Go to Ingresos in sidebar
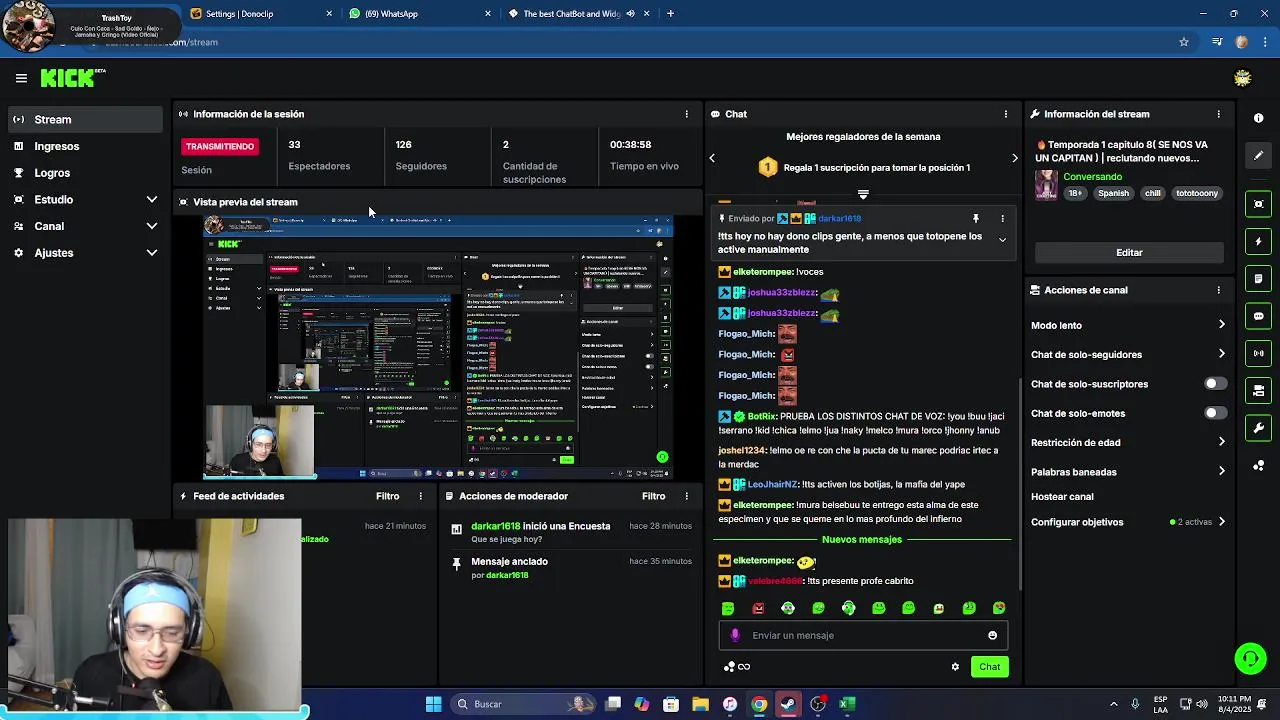The width and height of the screenshot is (1280, 720). coord(85,146)
